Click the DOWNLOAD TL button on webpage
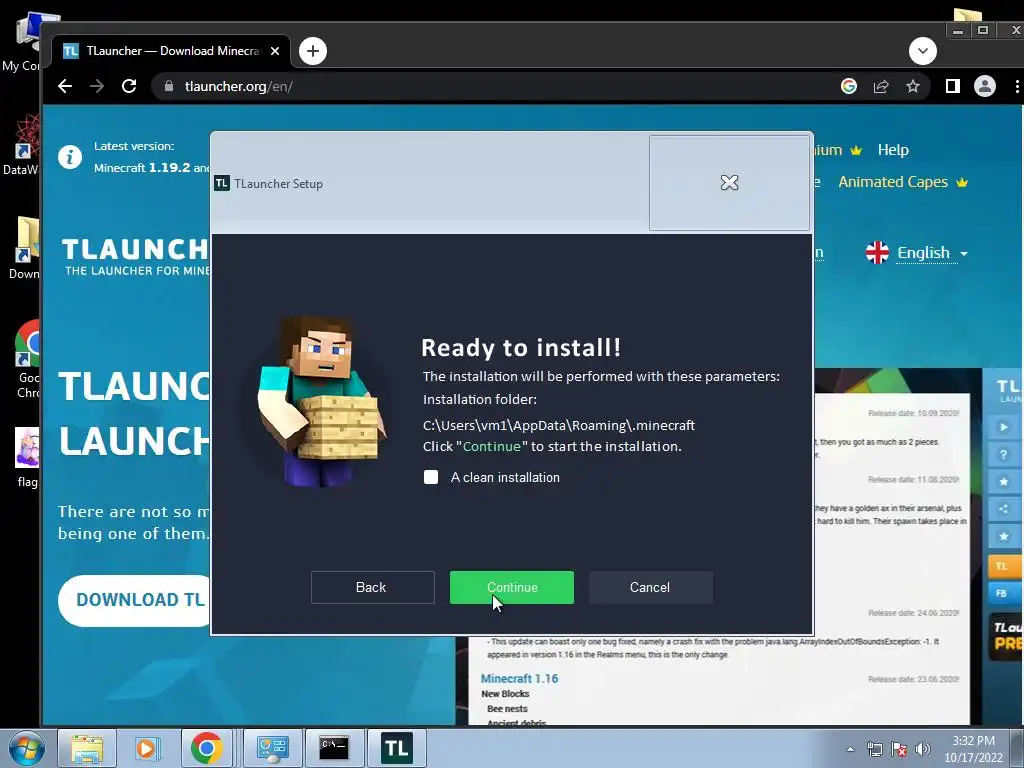Screen dimensions: 1024x768 [135, 600]
